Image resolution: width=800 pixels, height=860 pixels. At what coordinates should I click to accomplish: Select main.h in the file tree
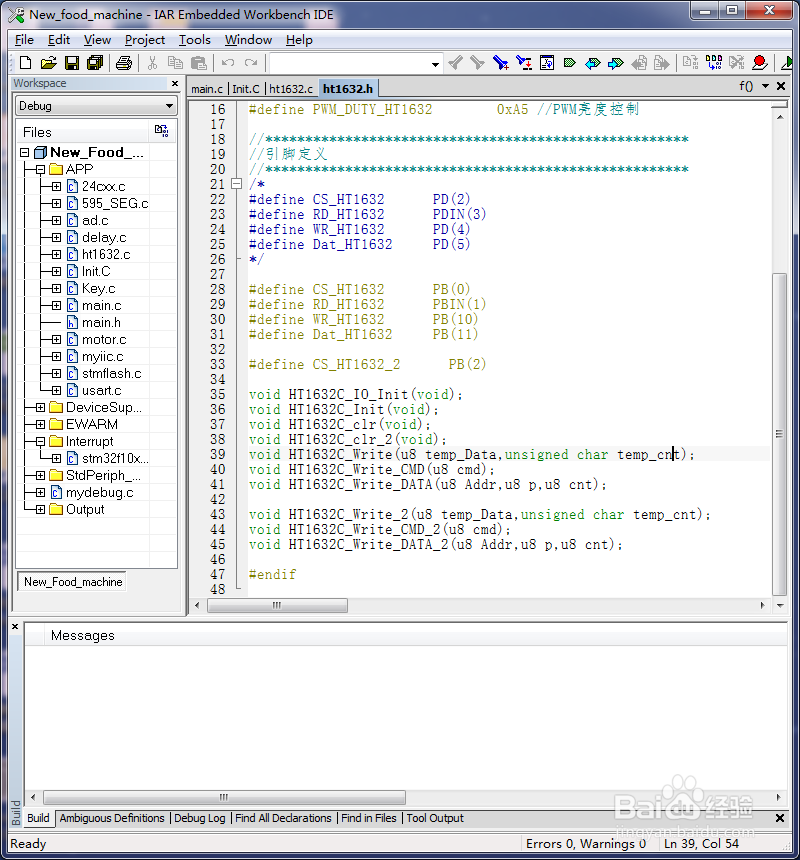coord(101,322)
